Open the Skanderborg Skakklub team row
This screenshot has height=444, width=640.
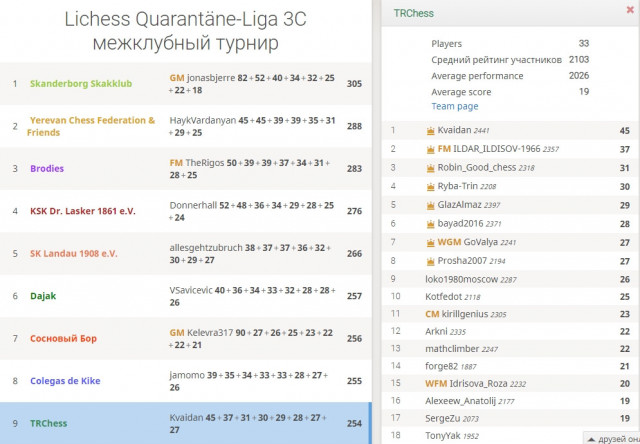(x=186, y=84)
